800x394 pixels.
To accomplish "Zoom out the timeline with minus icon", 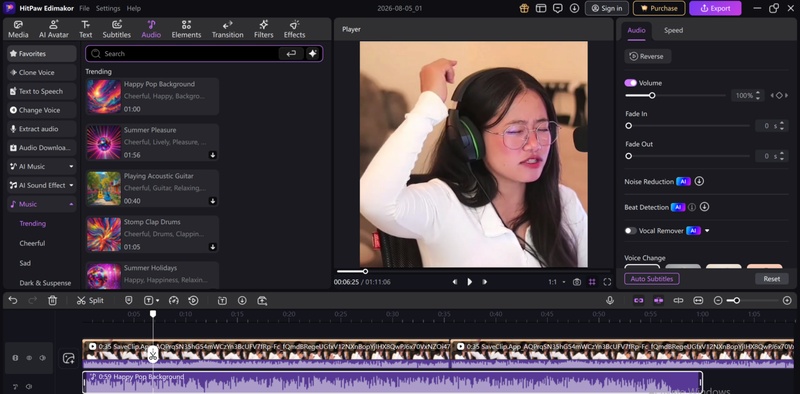I will 718,301.
